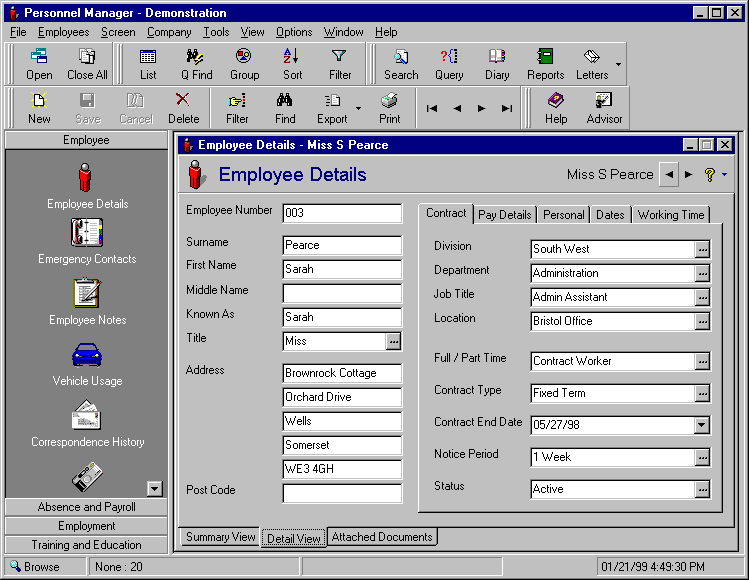Open Emergency Contacts in sidebar
Image resolution: width=749 pixels, height=580 pixels.
(87, 241)
